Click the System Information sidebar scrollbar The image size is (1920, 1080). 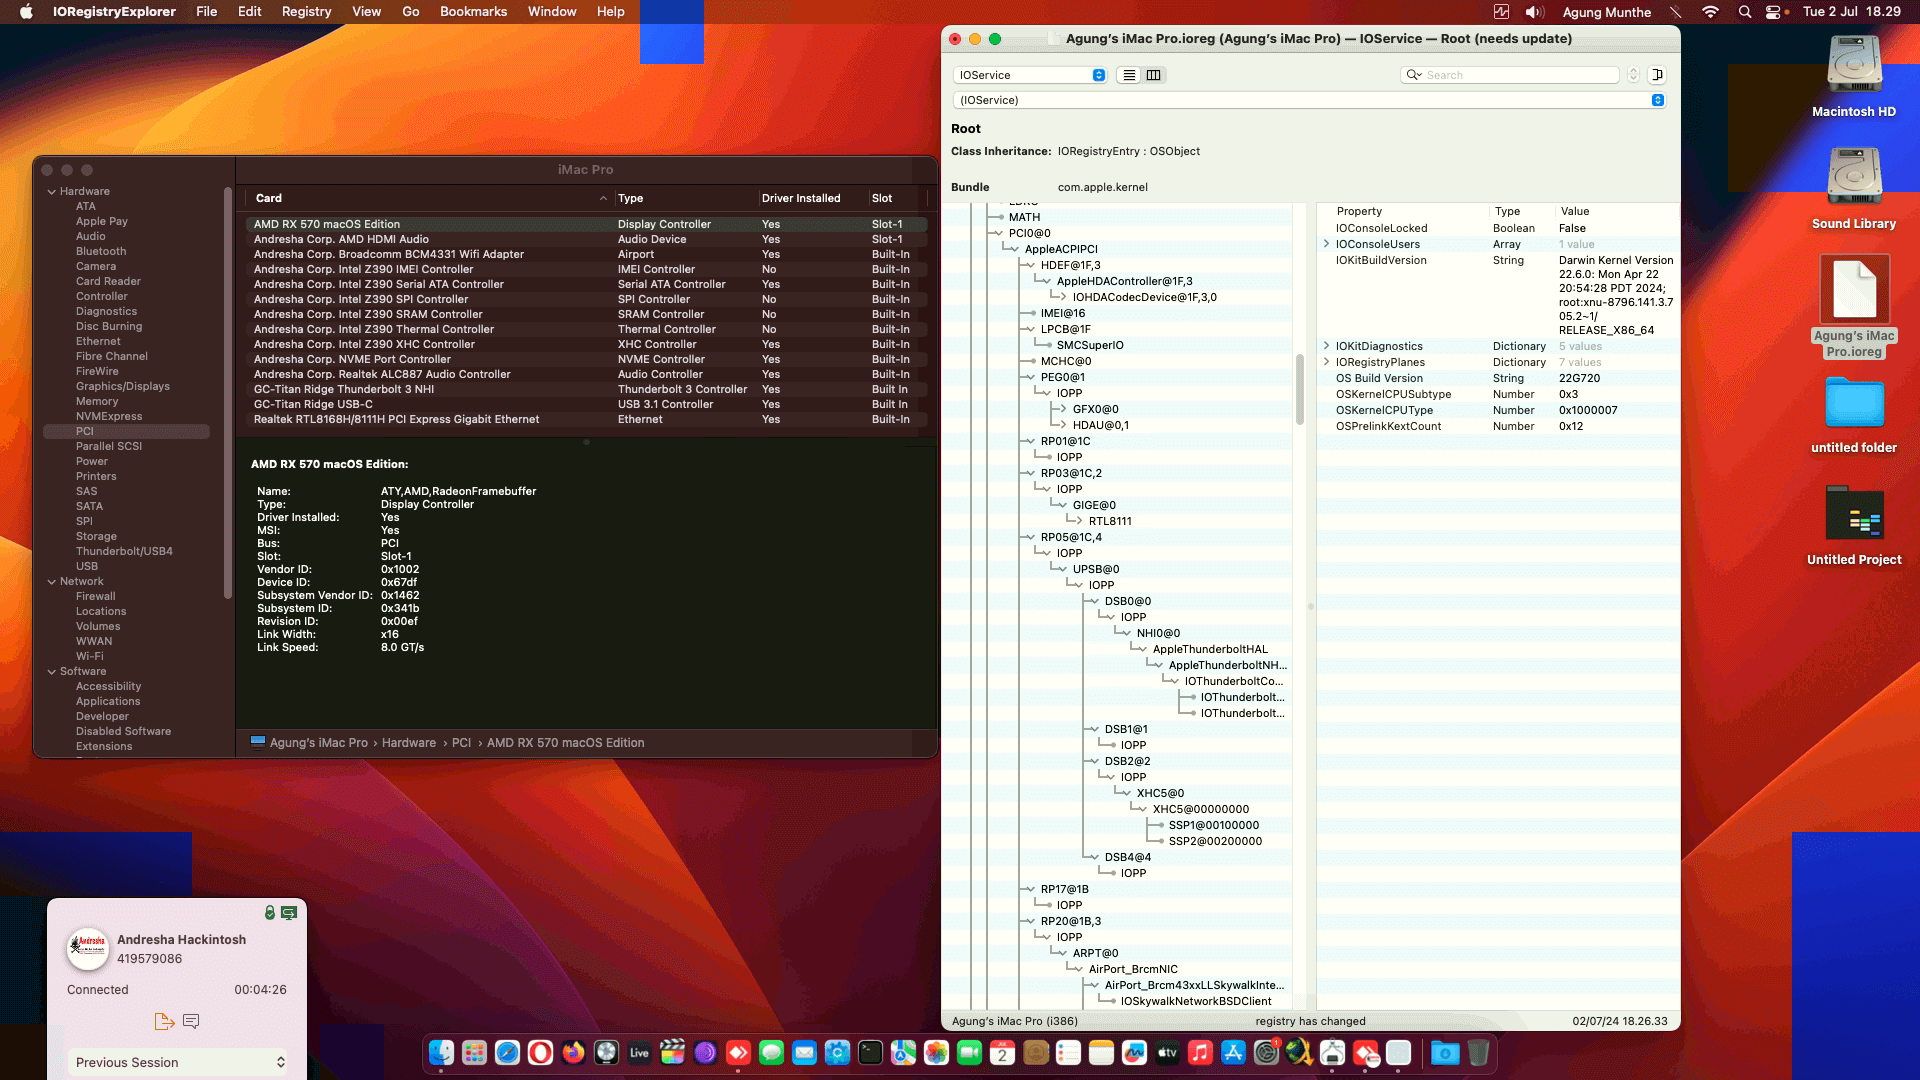(228, 392)
